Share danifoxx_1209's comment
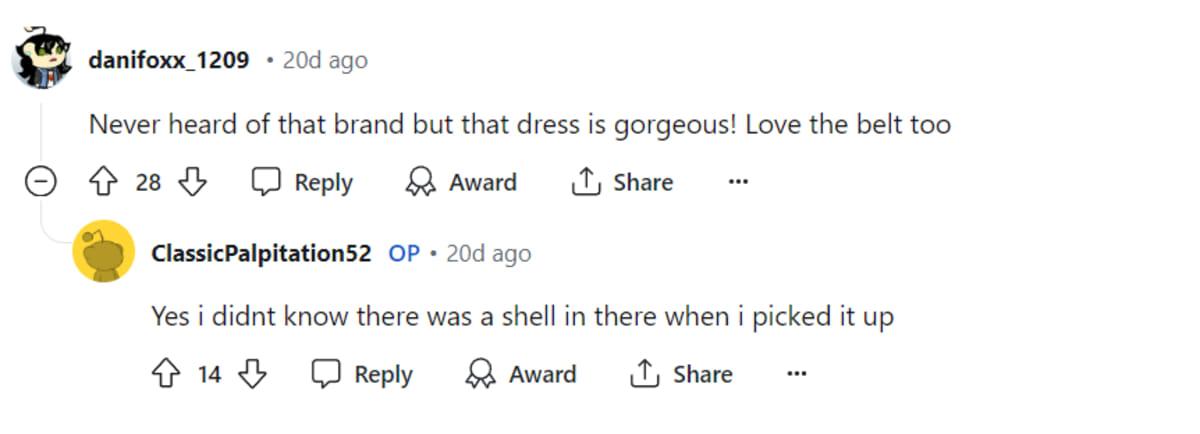The width and height of the screenshot is (1200, 434). click(x=622, y=182)
